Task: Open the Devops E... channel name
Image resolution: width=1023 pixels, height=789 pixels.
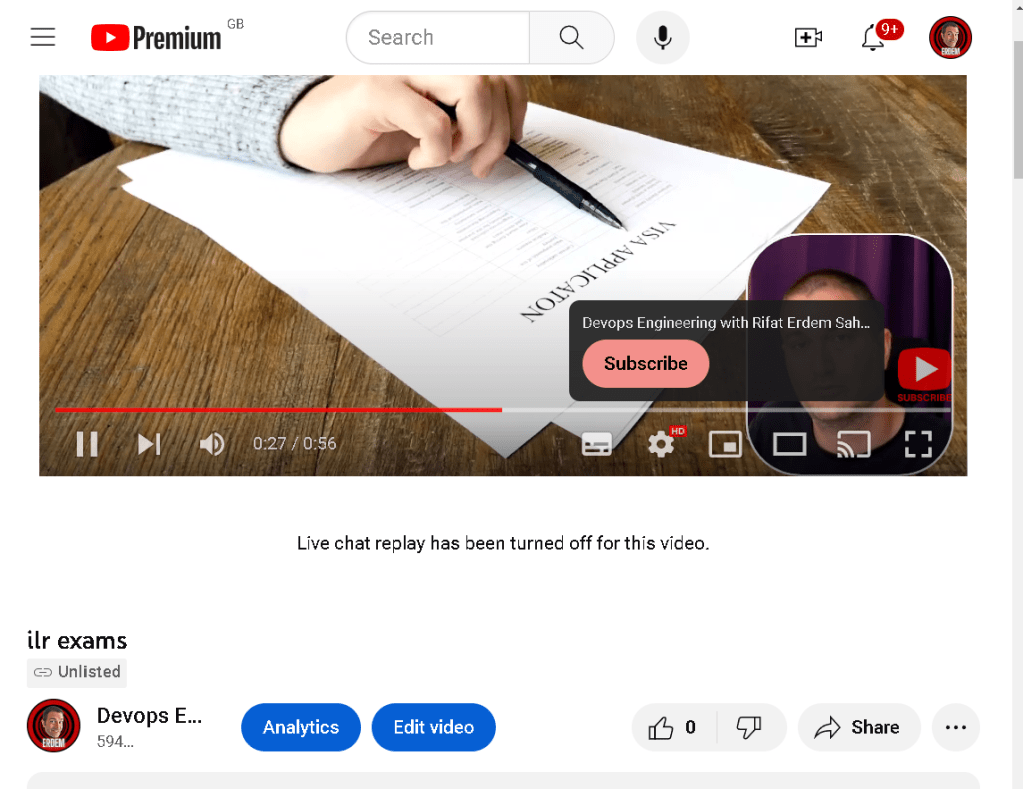Action: pyautogui.click(x=149, y=716)
